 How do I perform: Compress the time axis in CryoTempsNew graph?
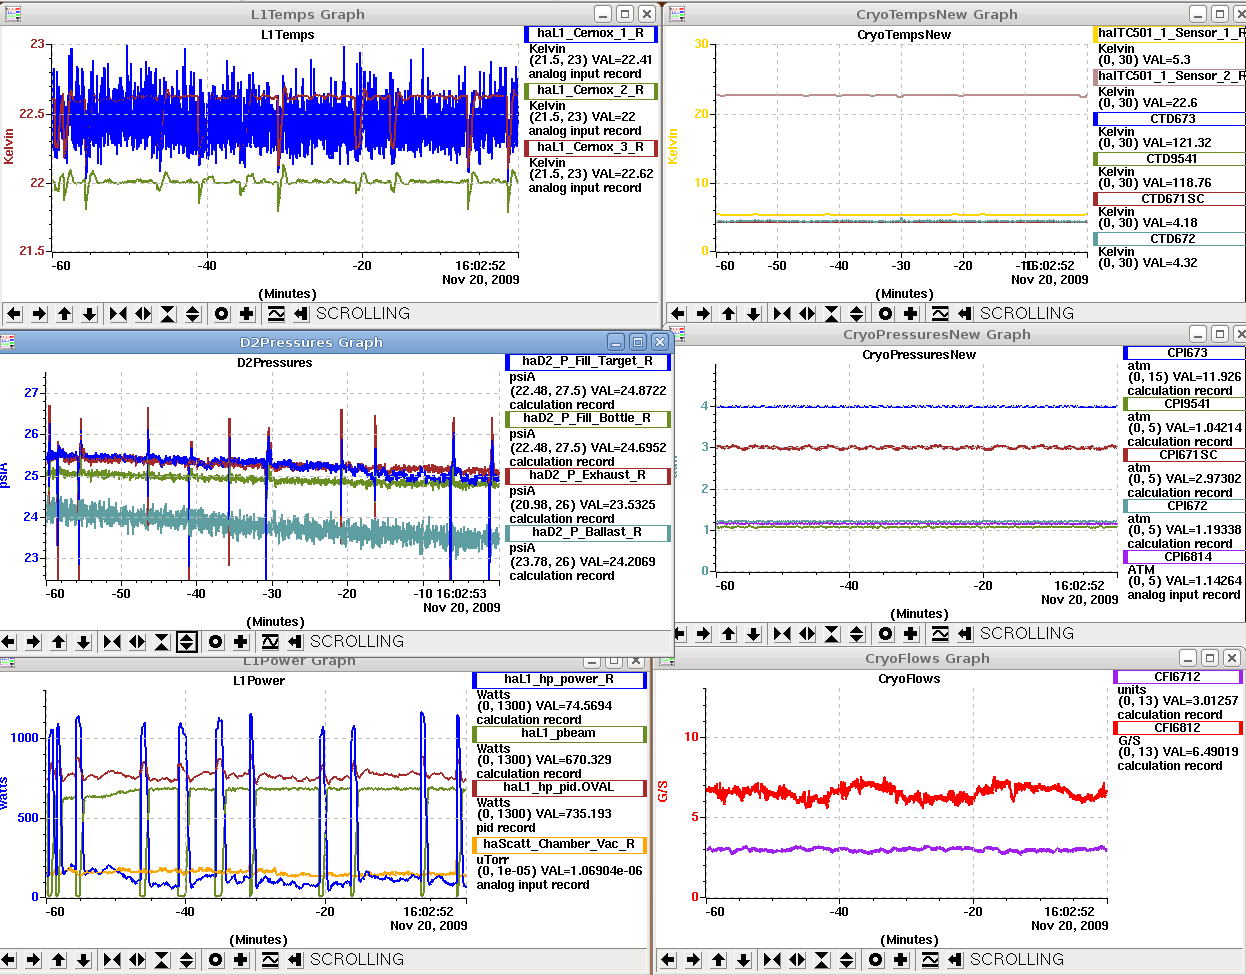(x=782, y=314)
